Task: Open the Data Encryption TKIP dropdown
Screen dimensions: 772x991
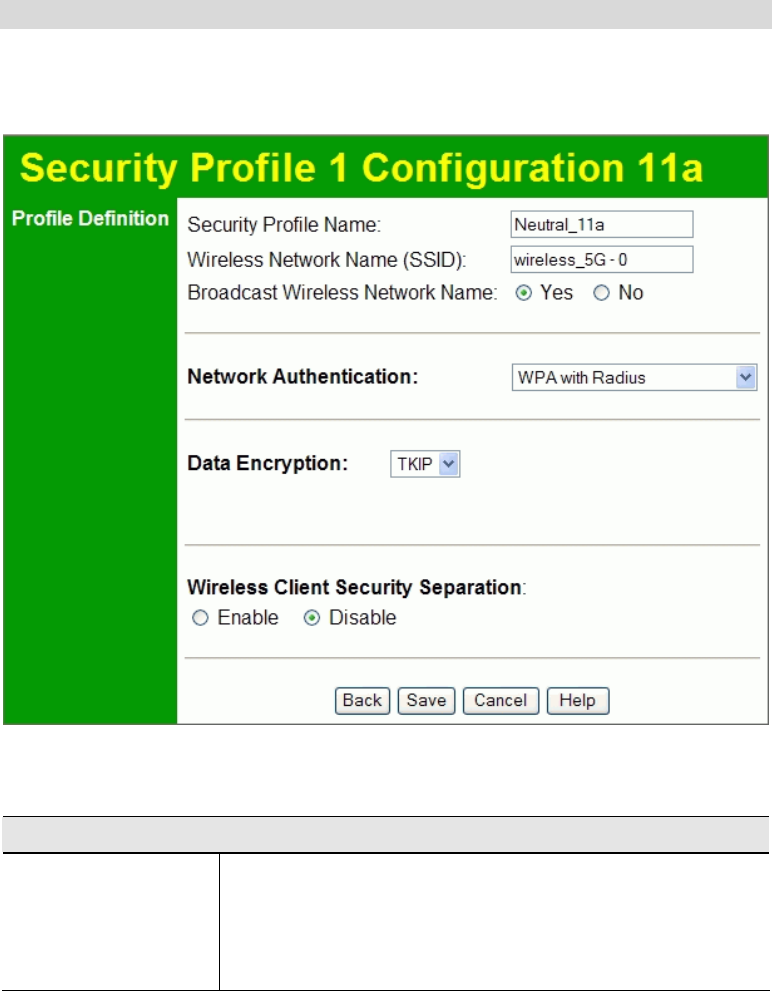Action: (425, 464)
